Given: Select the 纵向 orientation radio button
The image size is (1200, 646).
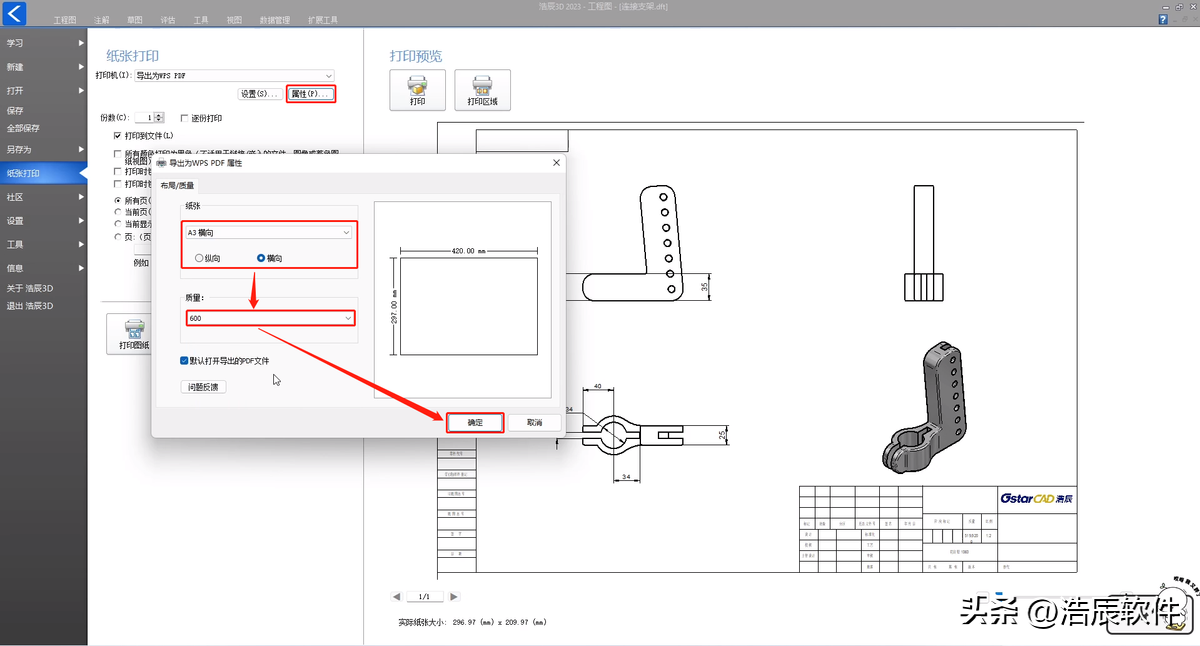Looking at the screenshot, I should pos(200,258).
